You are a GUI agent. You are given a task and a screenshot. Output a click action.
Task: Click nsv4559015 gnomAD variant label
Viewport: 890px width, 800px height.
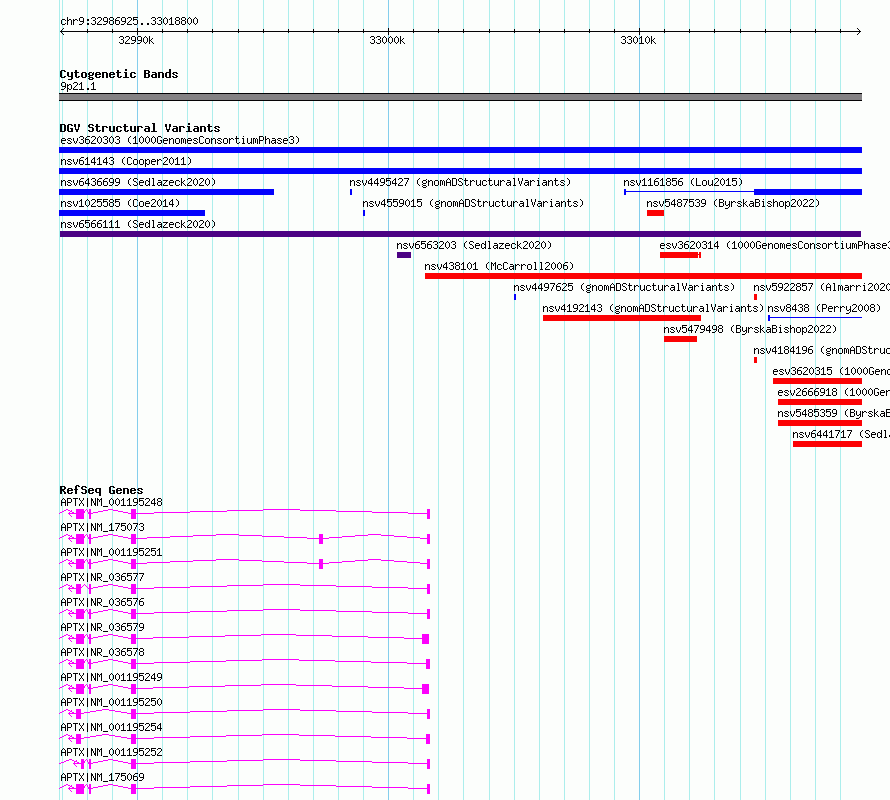tap(473, 203)
